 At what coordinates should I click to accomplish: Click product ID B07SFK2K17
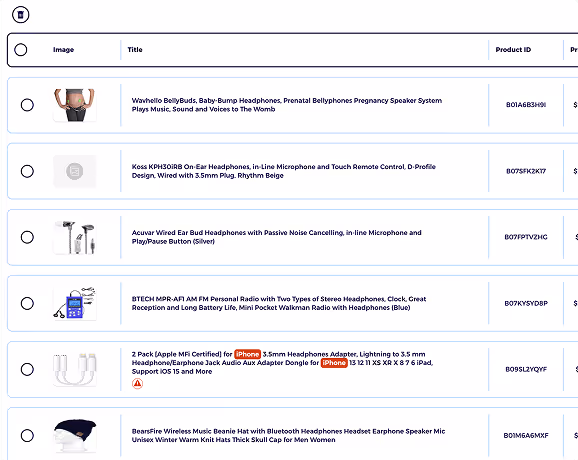526,171
